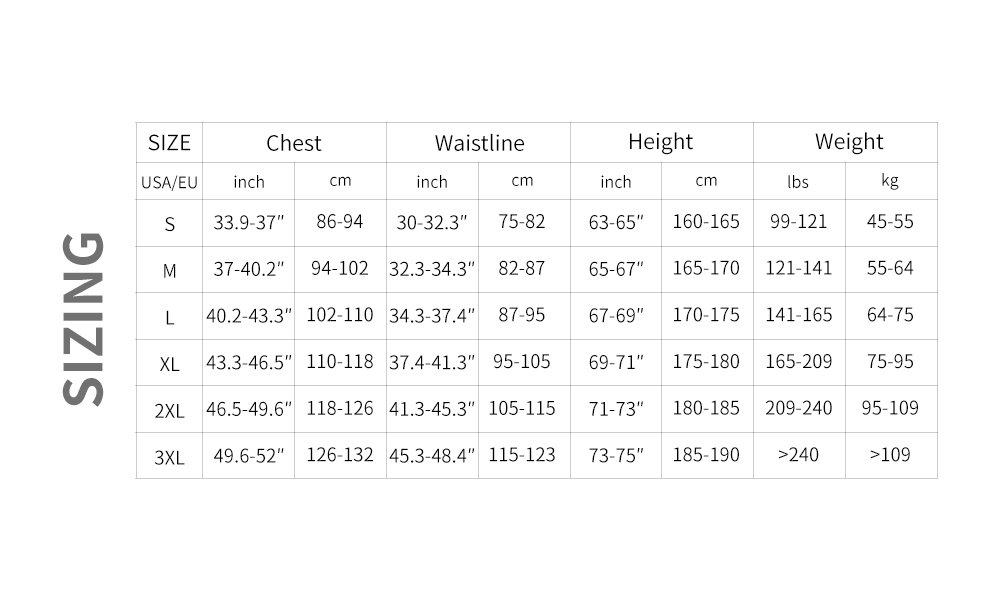Click the SIZE header cell

[x=169, y=142]
